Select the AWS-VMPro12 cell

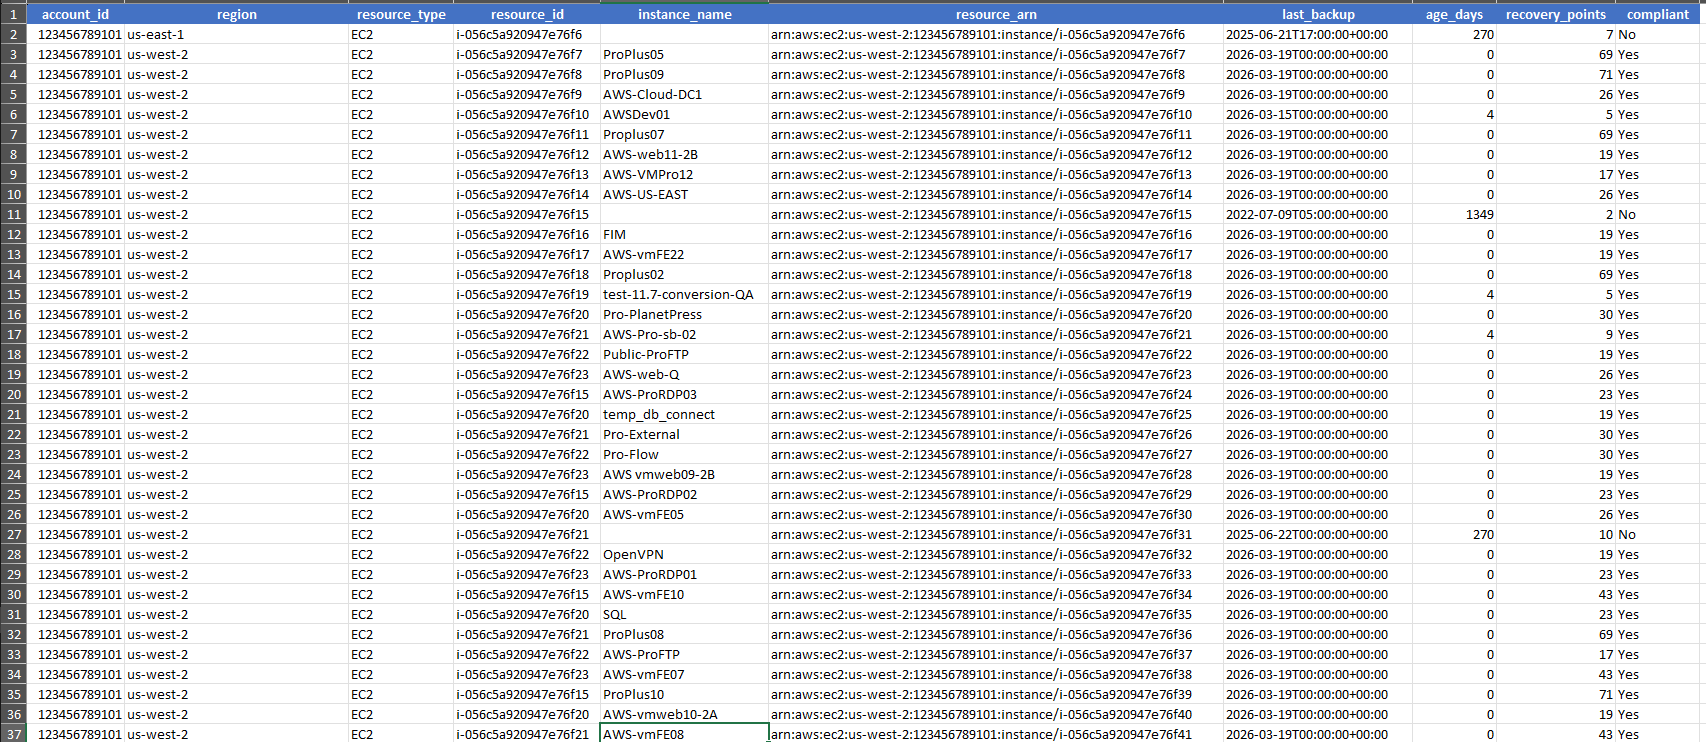(x=684, y=174)
